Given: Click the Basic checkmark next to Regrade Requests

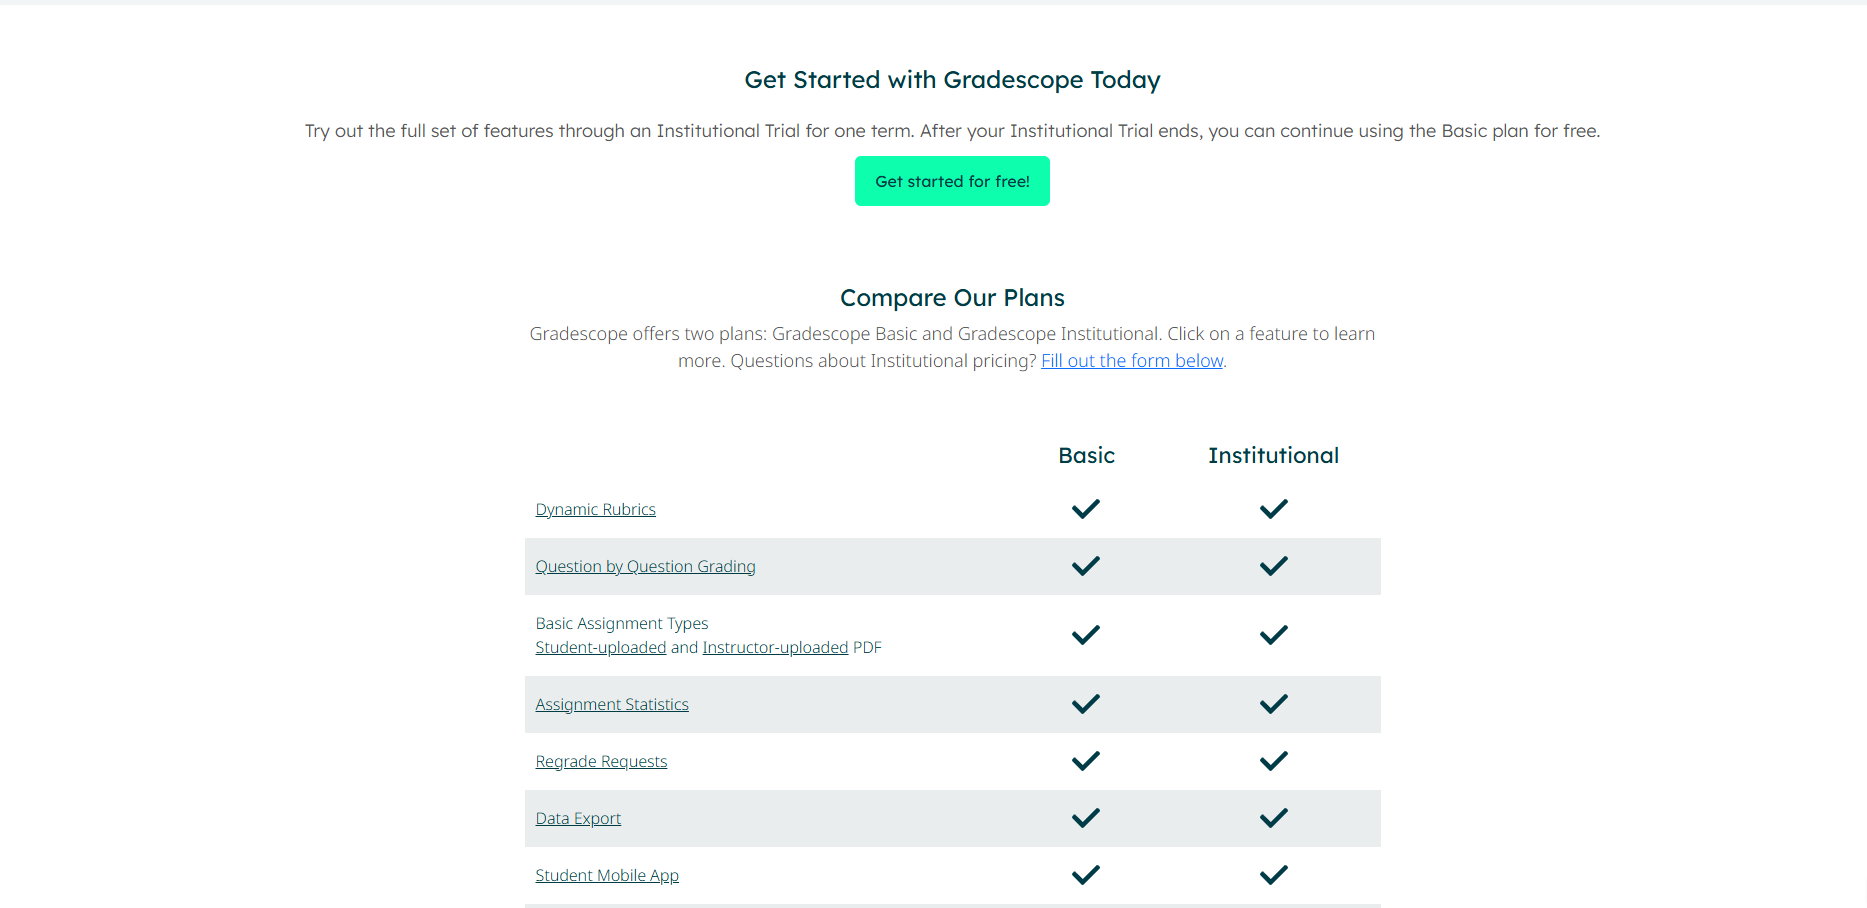Looking at the screenshot, I should point(1085,761).
